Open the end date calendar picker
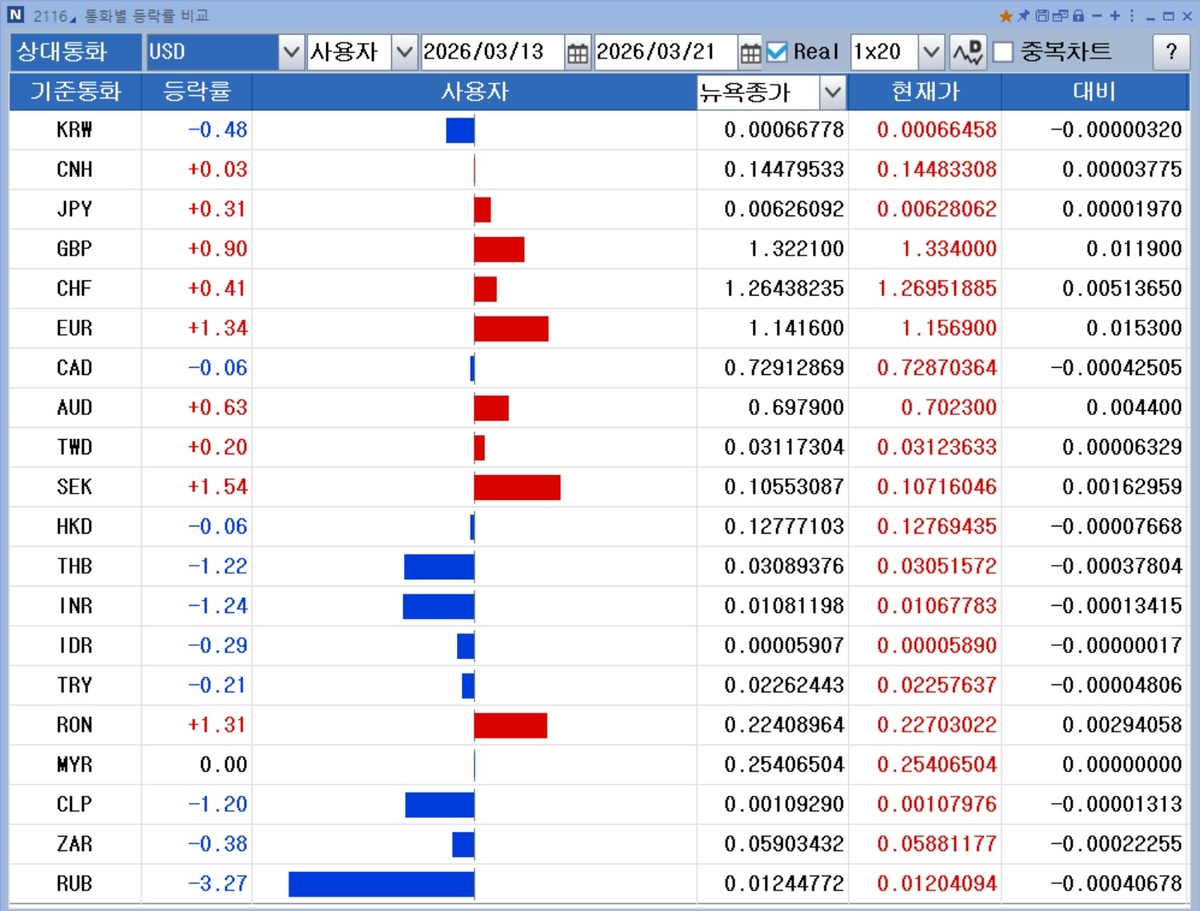 pos(750,53)
